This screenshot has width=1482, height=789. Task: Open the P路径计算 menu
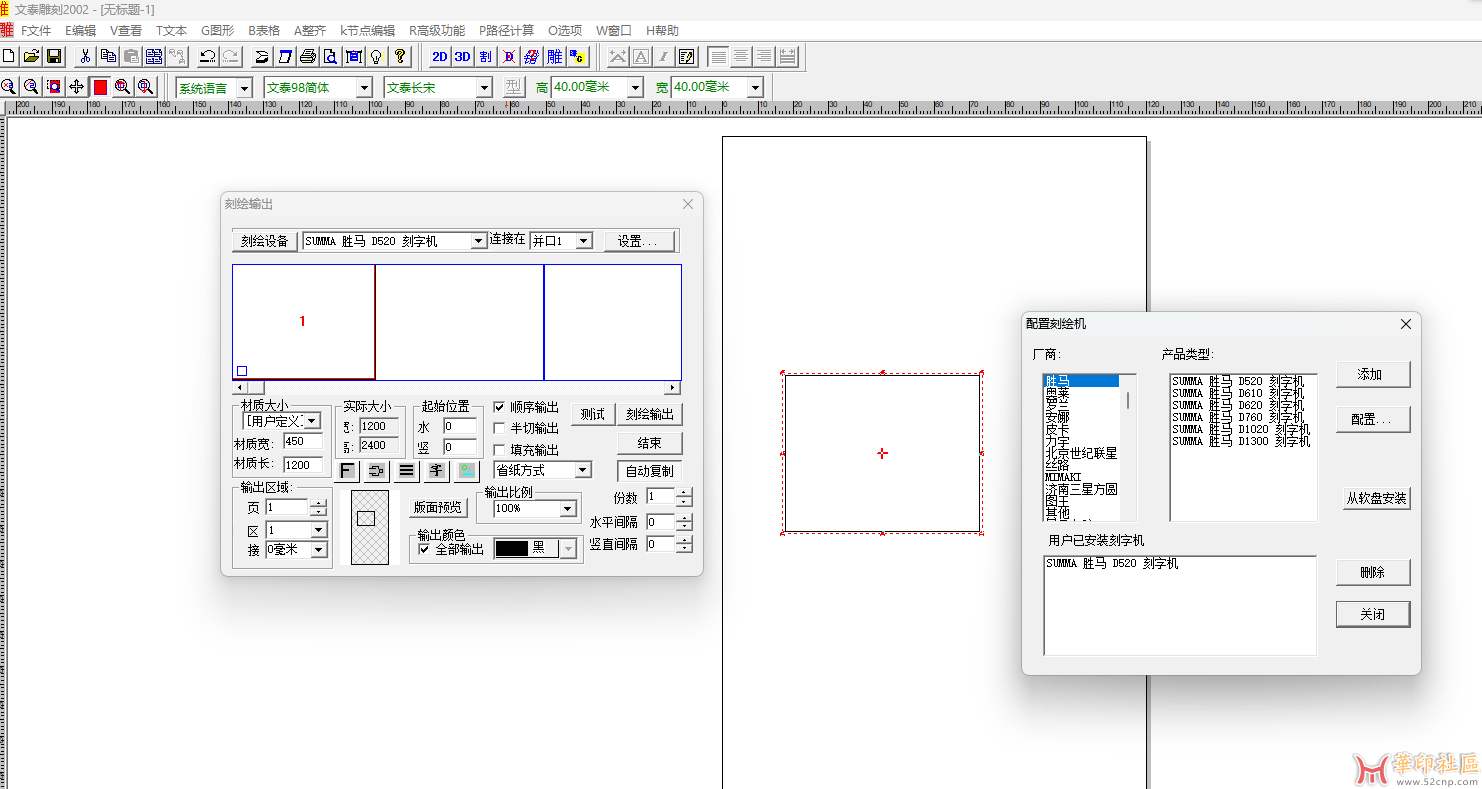tap(507, 31)
